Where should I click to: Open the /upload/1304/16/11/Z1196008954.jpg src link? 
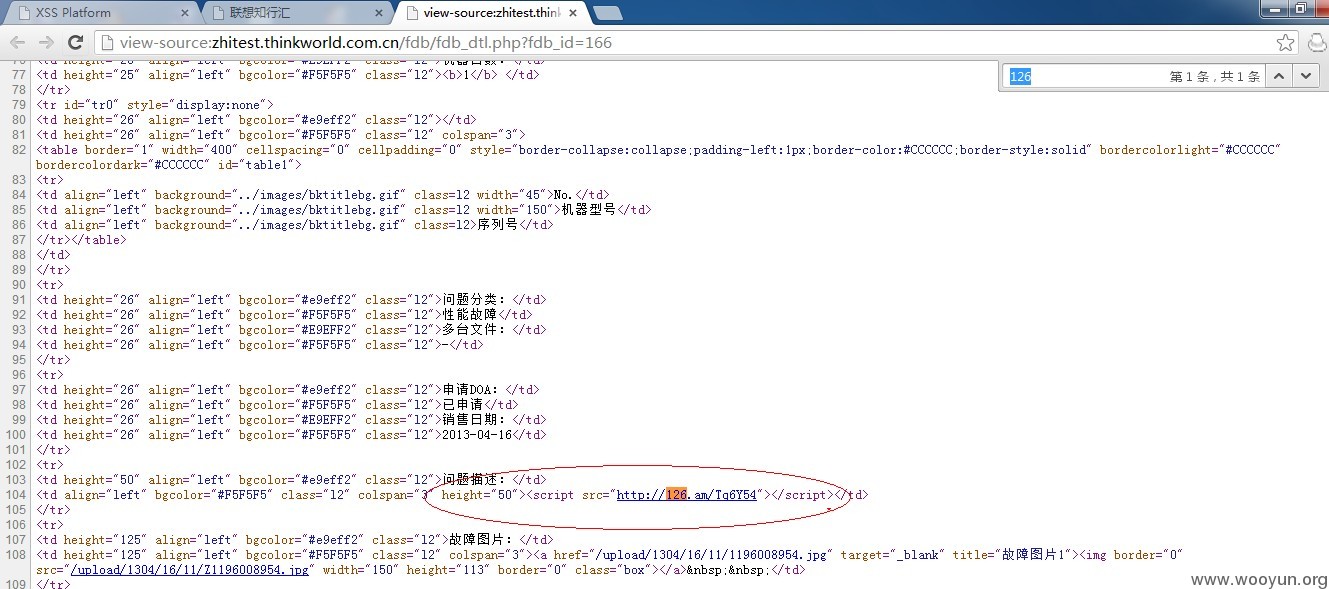point(188,570)
